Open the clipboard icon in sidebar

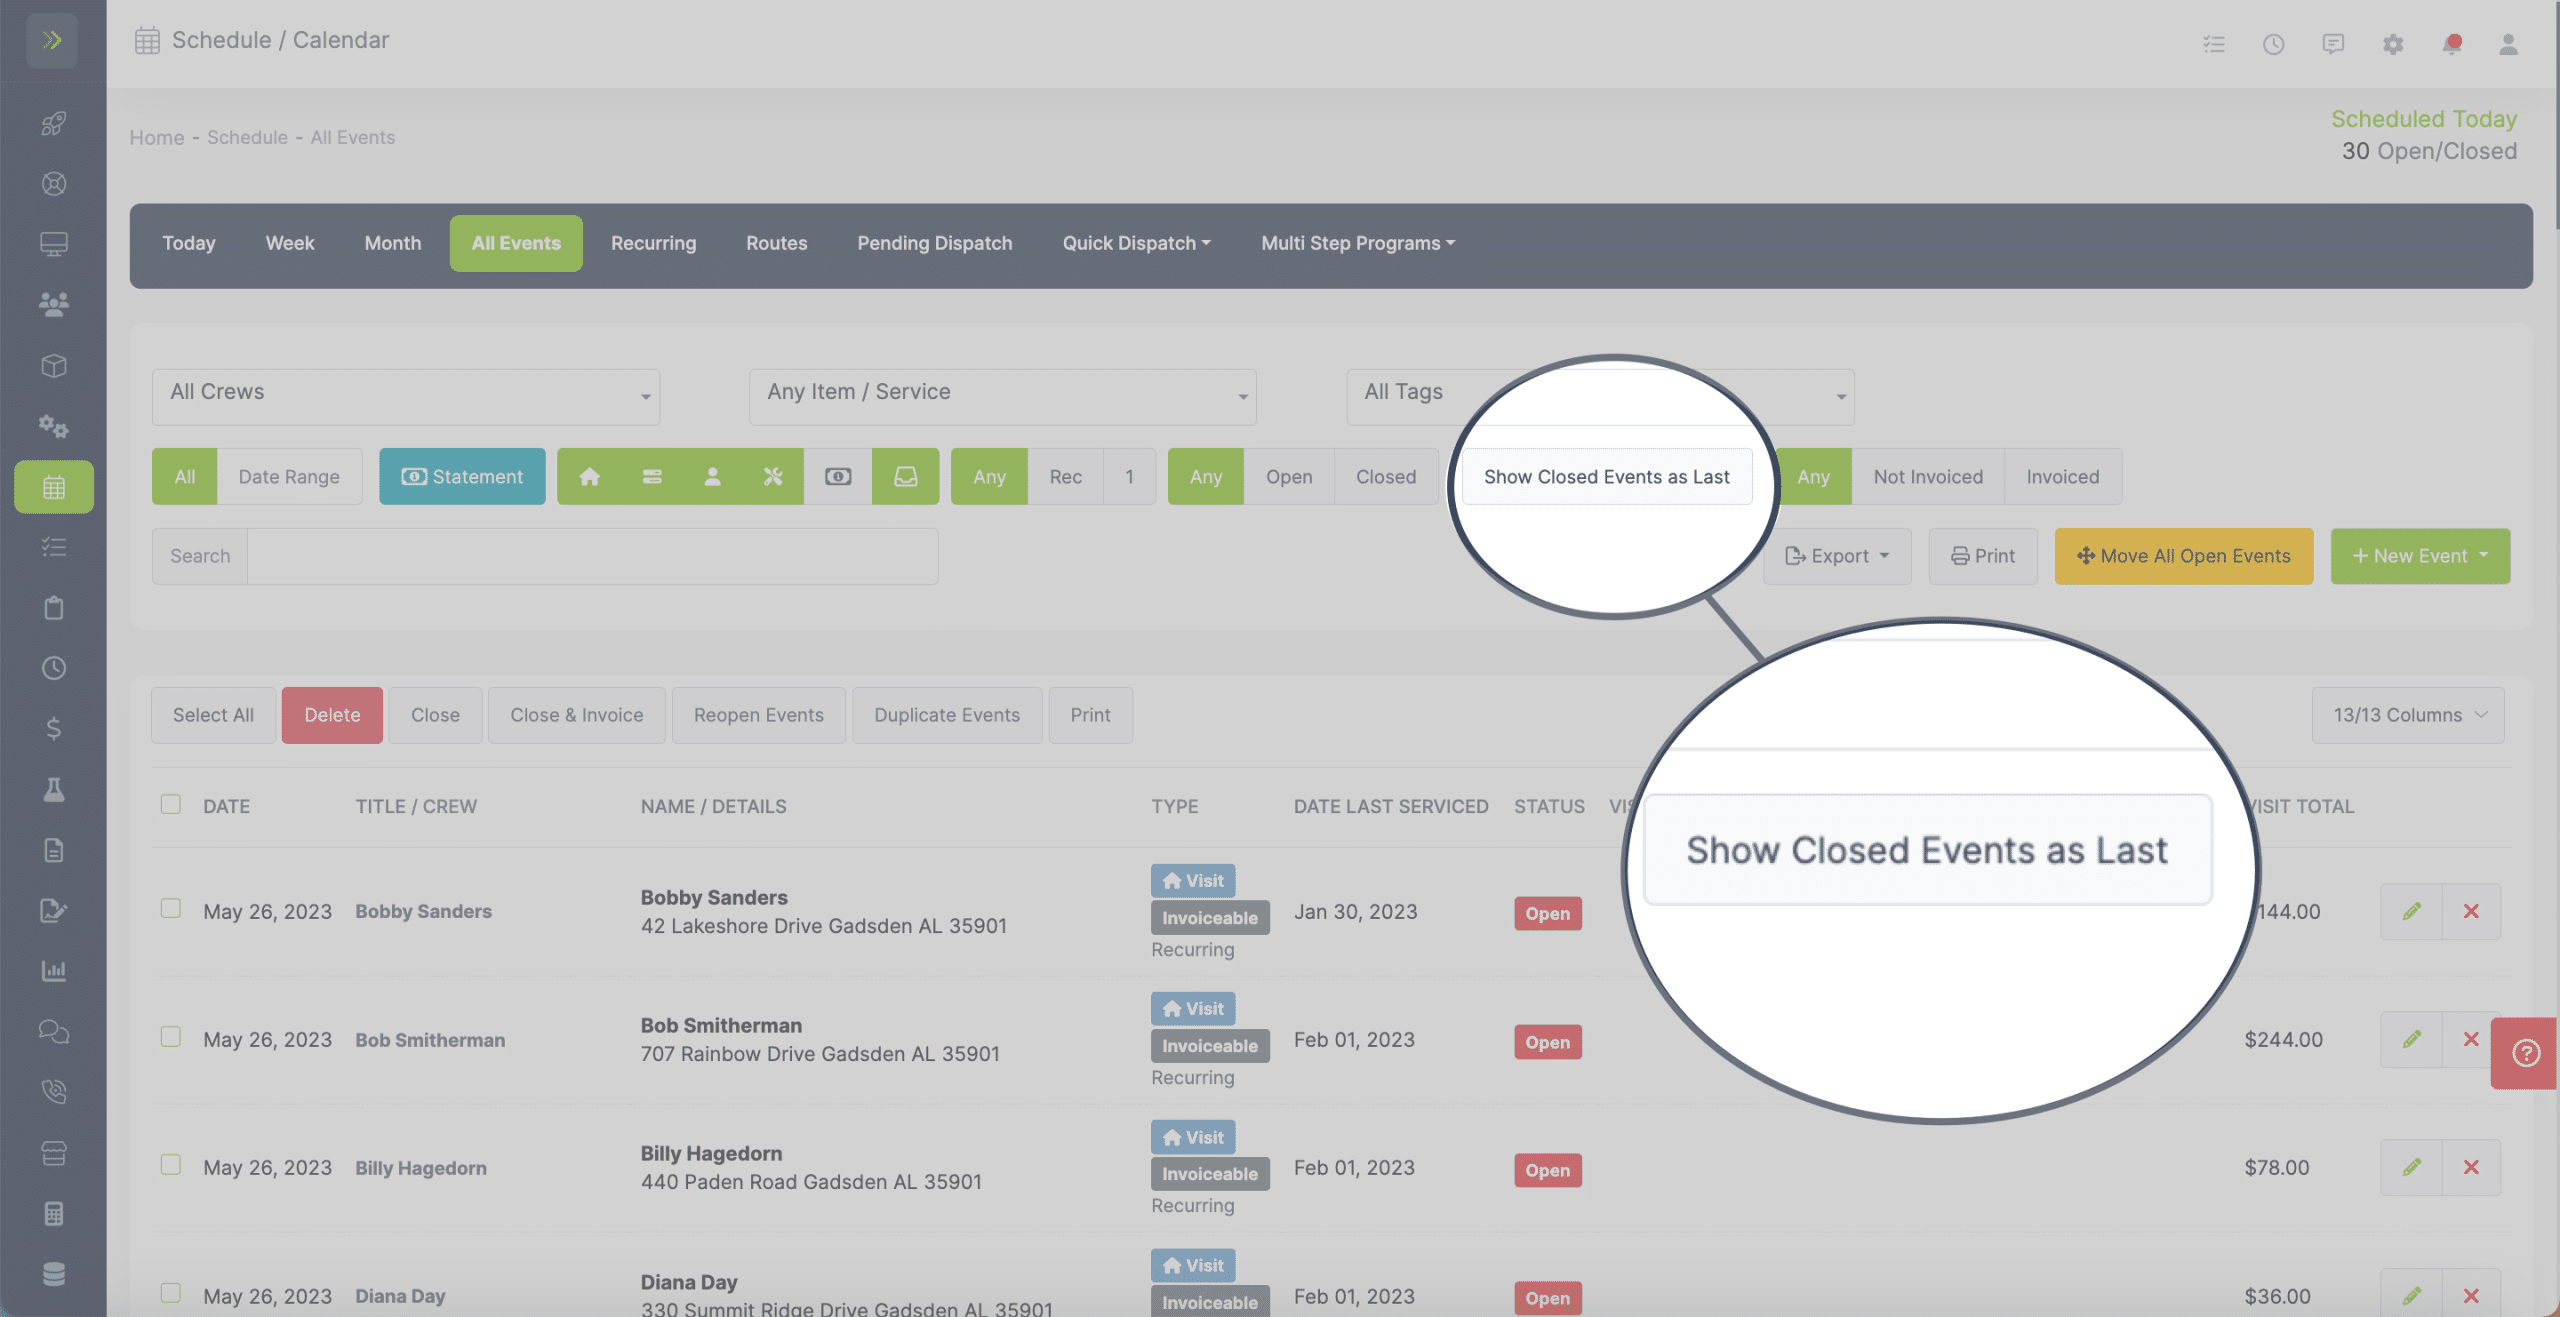pos(54,608)
